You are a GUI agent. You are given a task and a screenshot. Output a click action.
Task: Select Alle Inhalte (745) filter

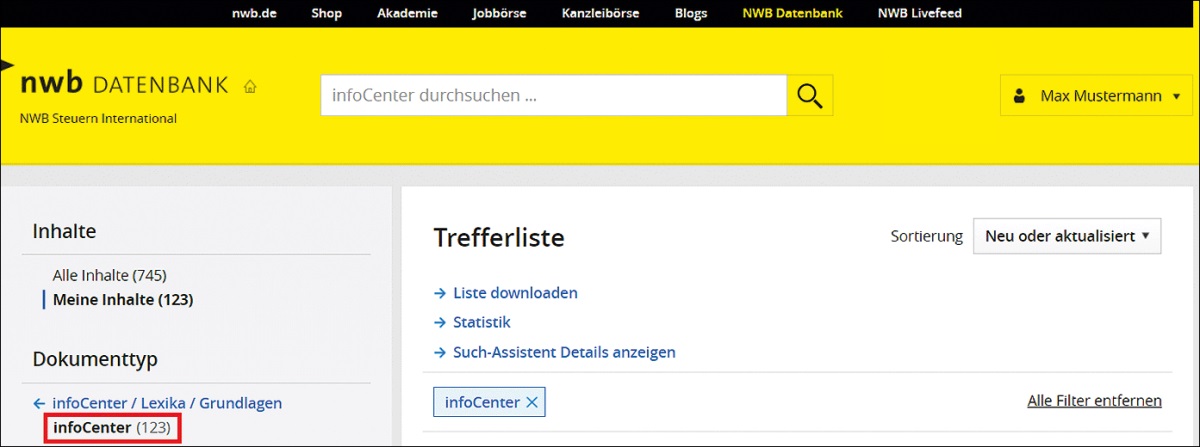(109, 275)
